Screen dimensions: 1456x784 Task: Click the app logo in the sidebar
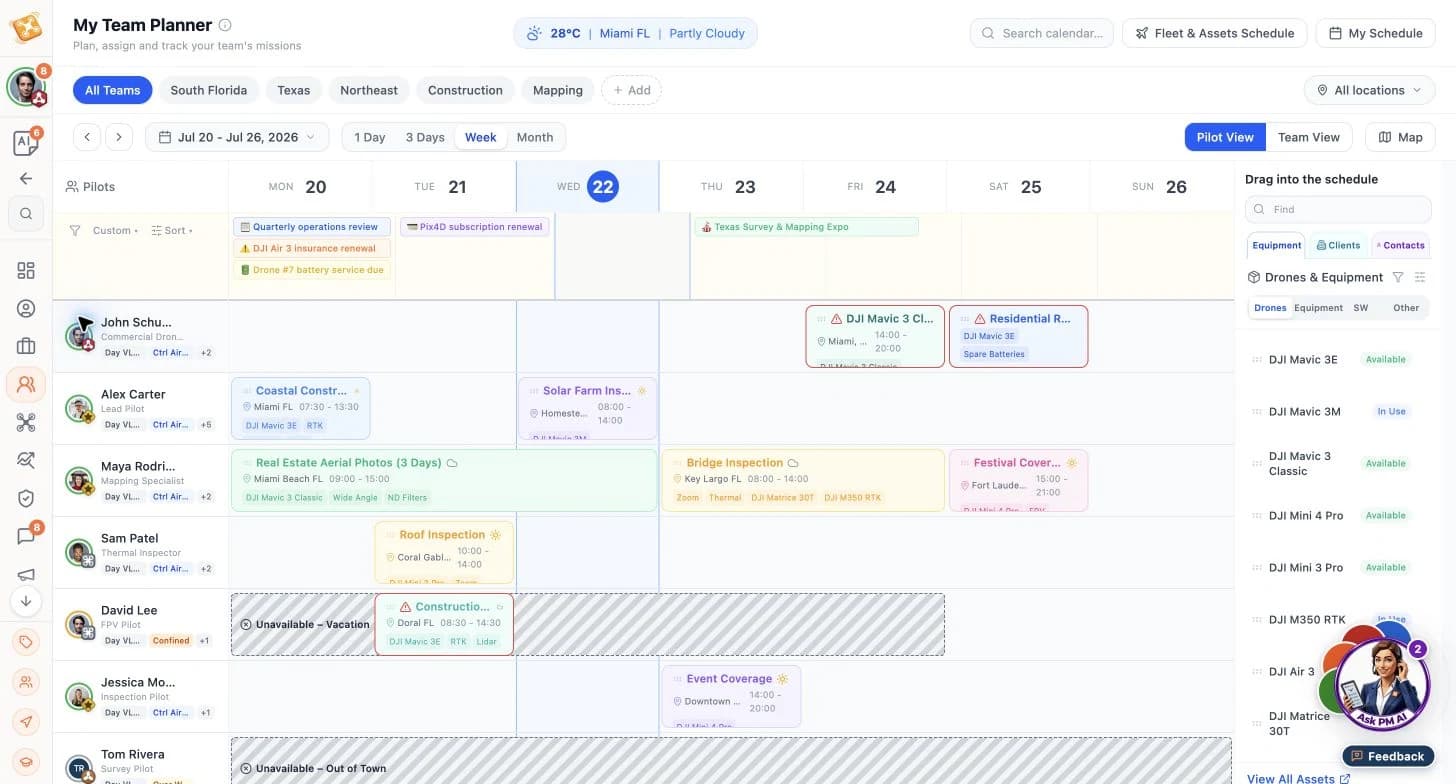click(26, 28)
